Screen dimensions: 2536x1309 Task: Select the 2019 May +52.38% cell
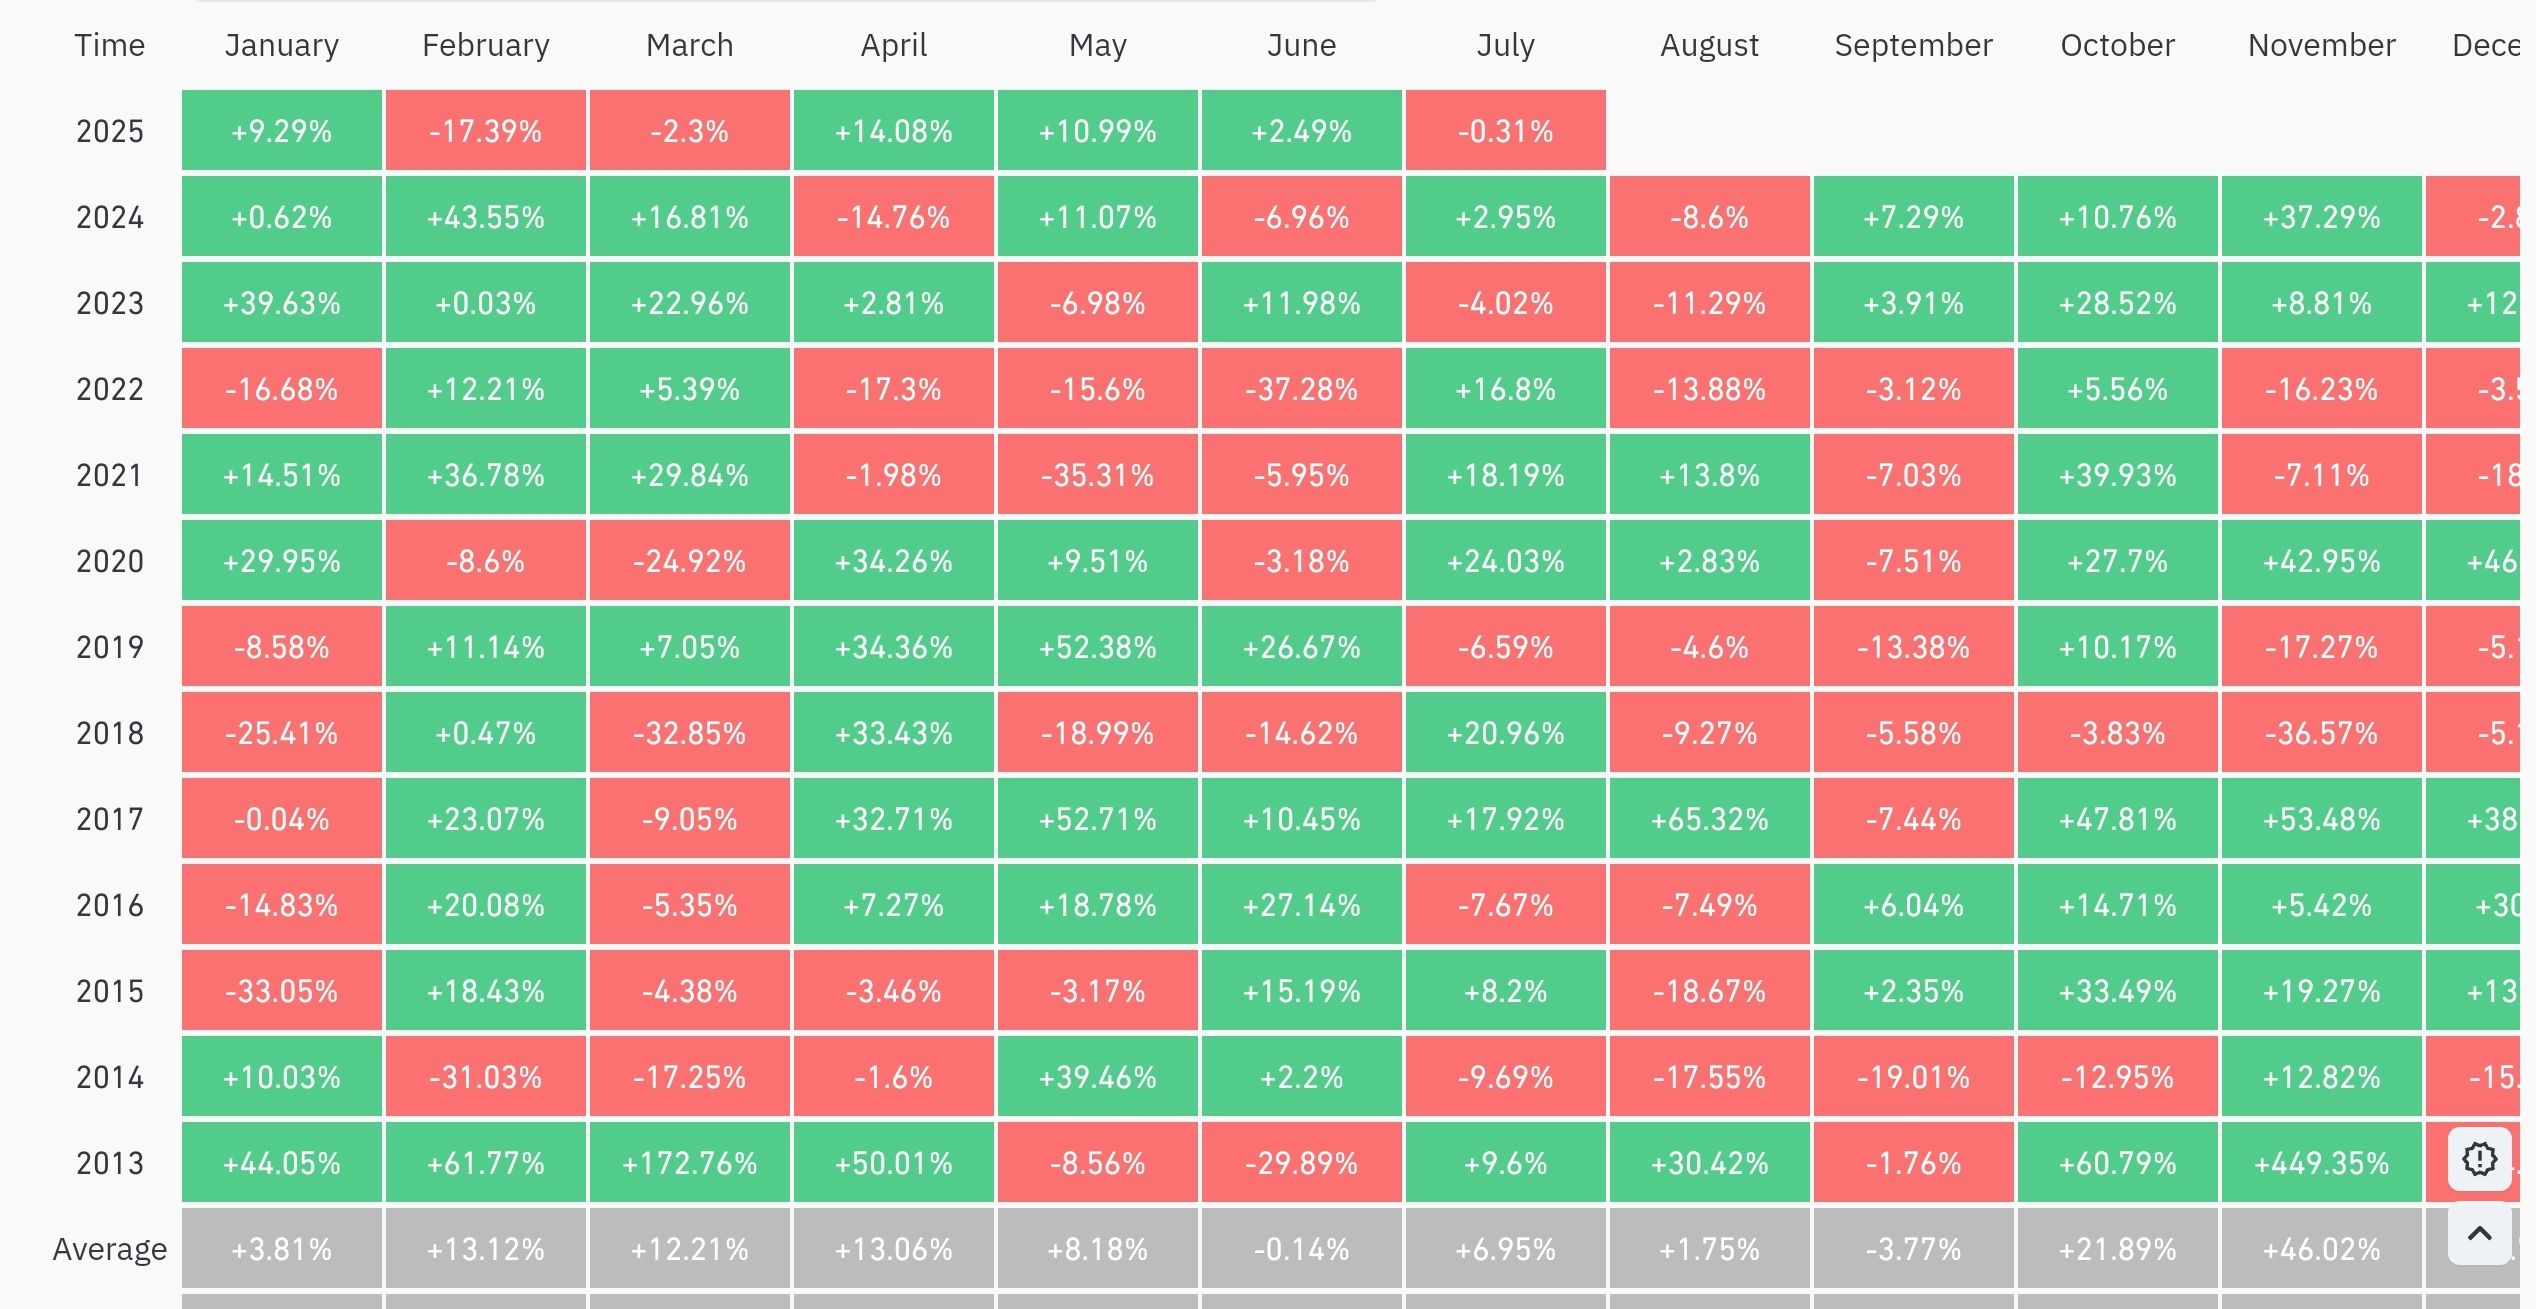(x=1098, y=646)
